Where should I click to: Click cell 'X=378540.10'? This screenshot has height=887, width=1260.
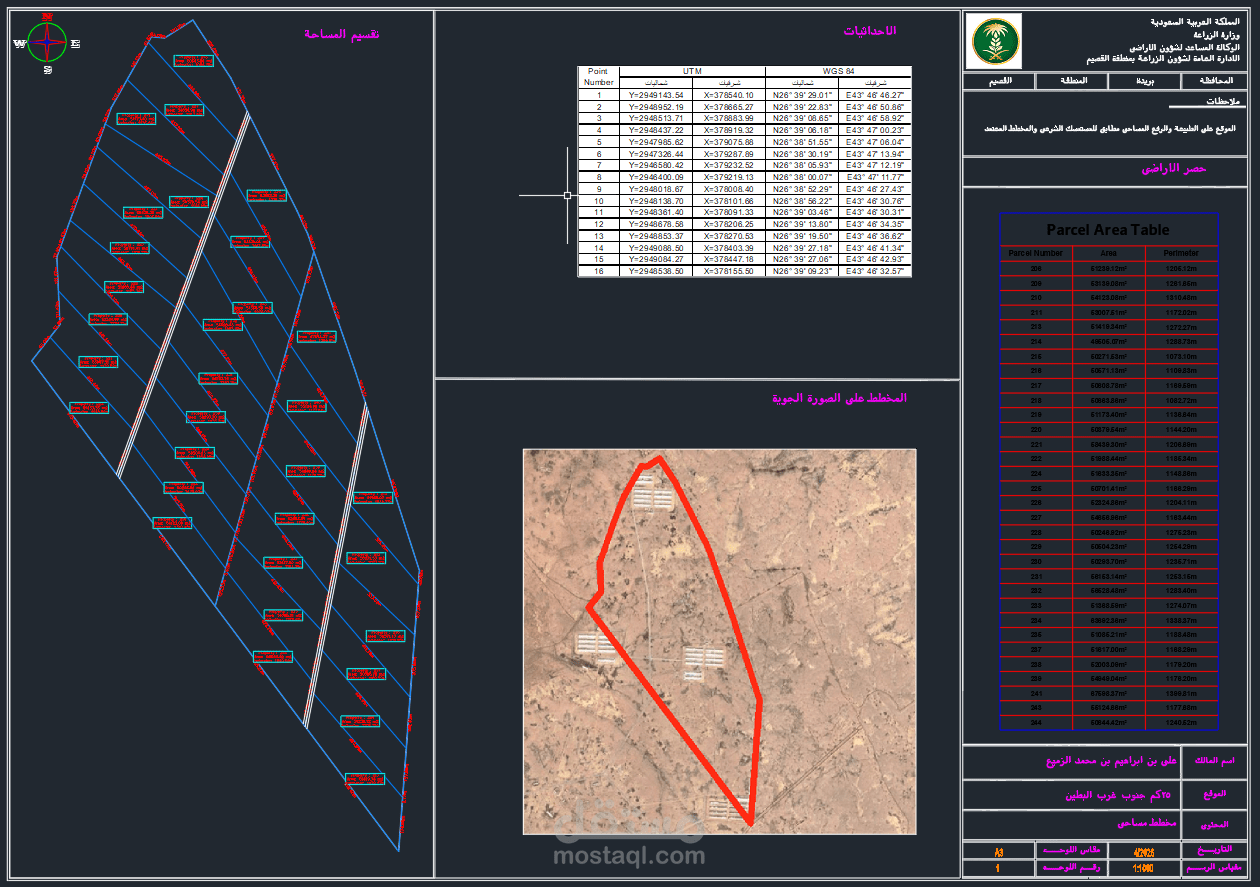[x=728, y=95]
